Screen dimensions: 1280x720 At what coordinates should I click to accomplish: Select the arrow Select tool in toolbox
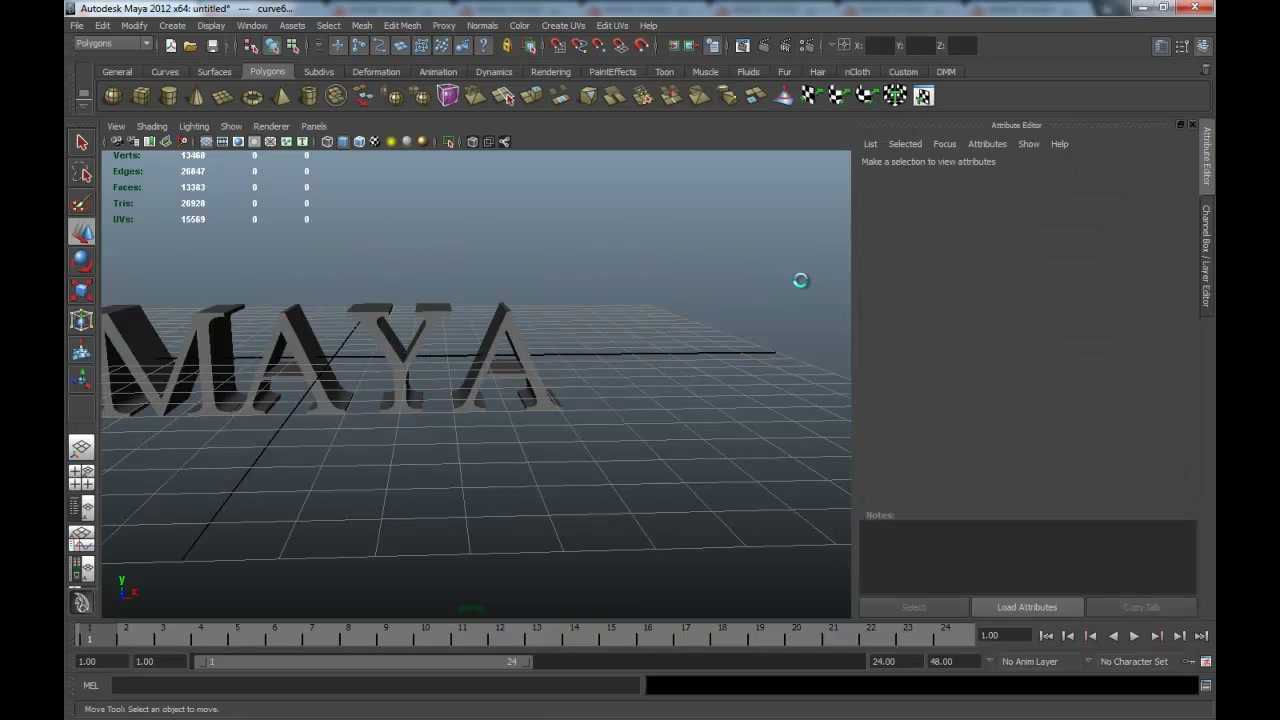click(x=82, y=143)
